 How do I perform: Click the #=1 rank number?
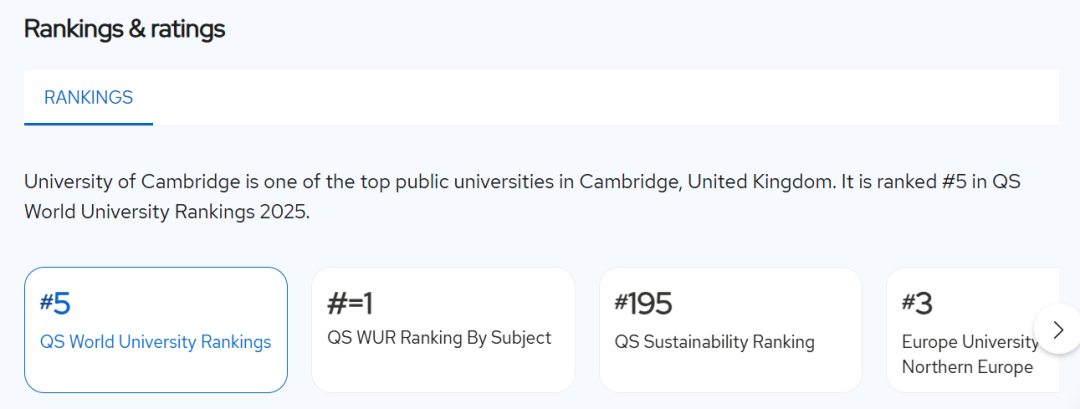[350, 304]
